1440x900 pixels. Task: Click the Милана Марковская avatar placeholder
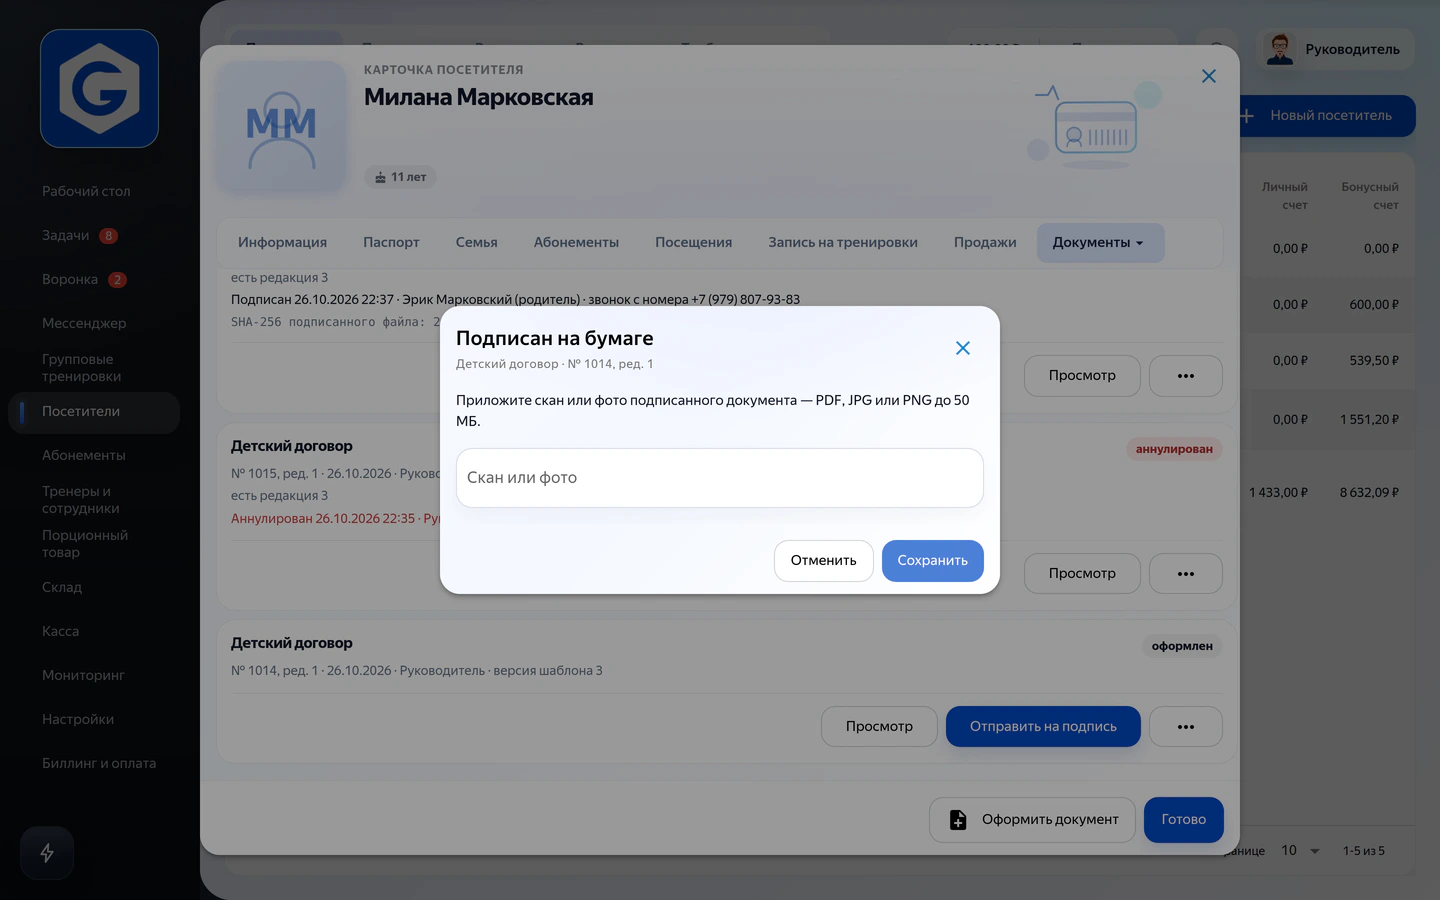click(x=282, y=127)
